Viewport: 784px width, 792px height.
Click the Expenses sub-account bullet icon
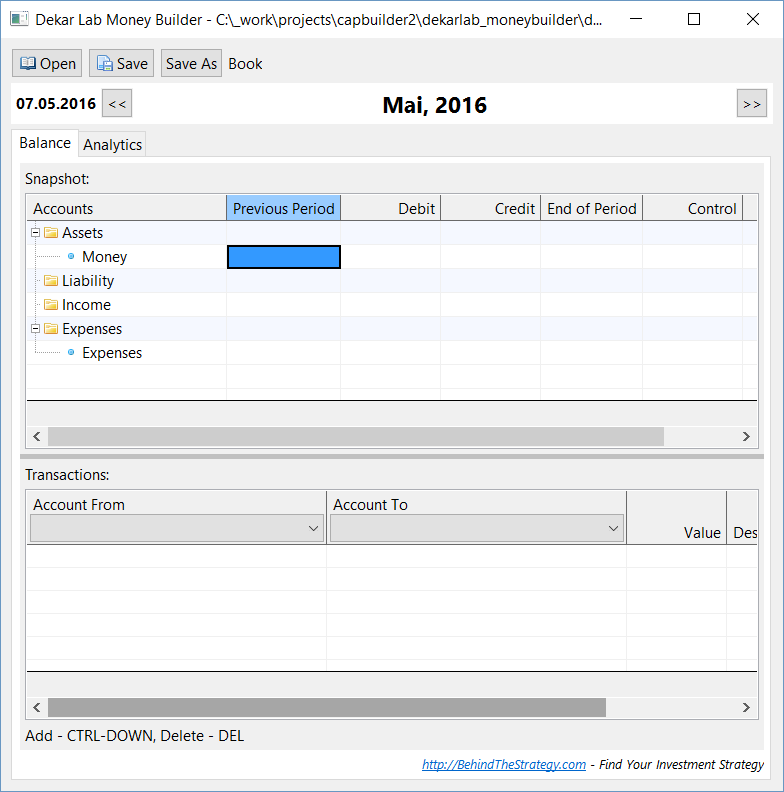pos(71,352)
